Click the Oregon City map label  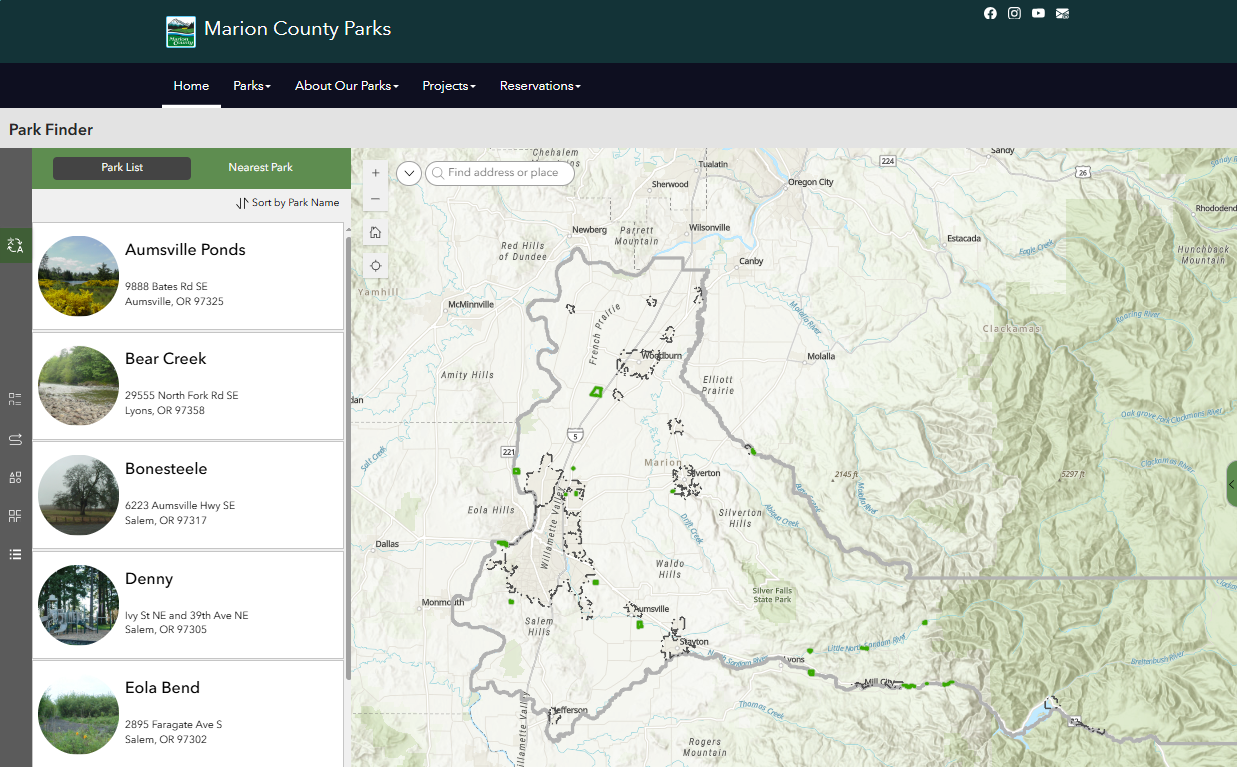point(811,182)
